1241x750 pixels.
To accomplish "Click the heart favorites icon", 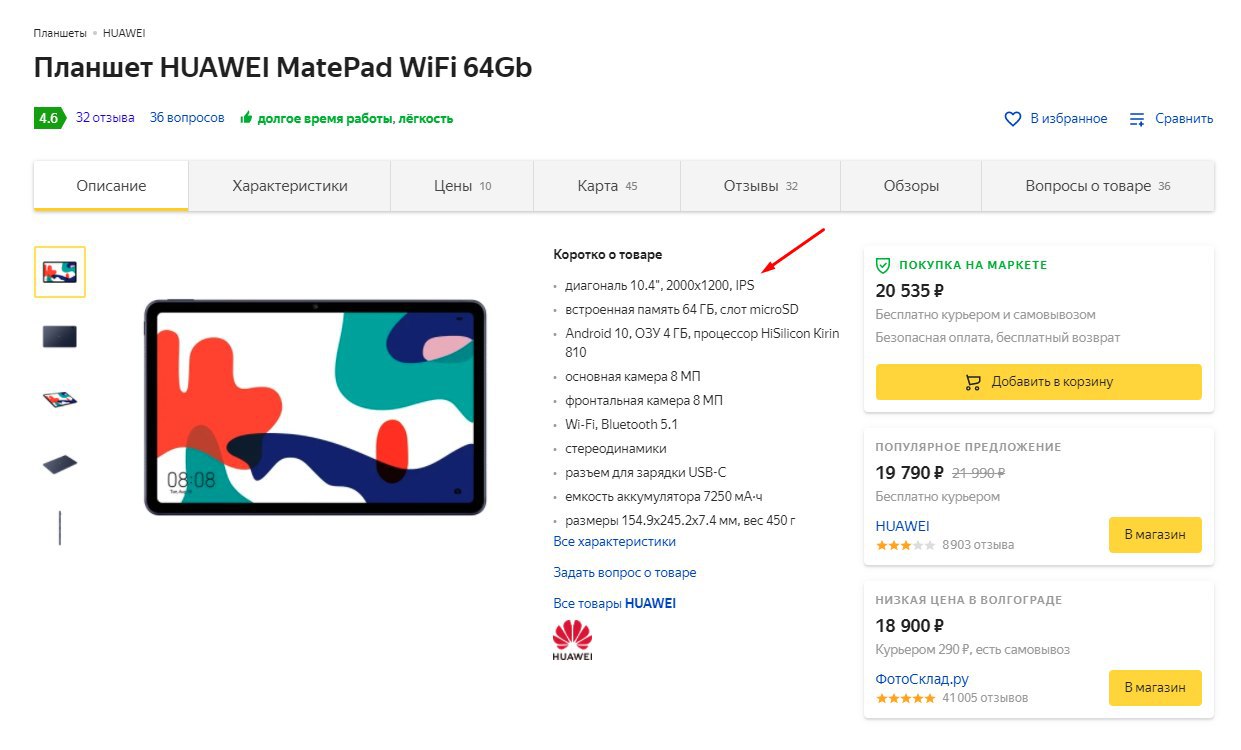I will pyautogui.click(x=1013, y=119).
